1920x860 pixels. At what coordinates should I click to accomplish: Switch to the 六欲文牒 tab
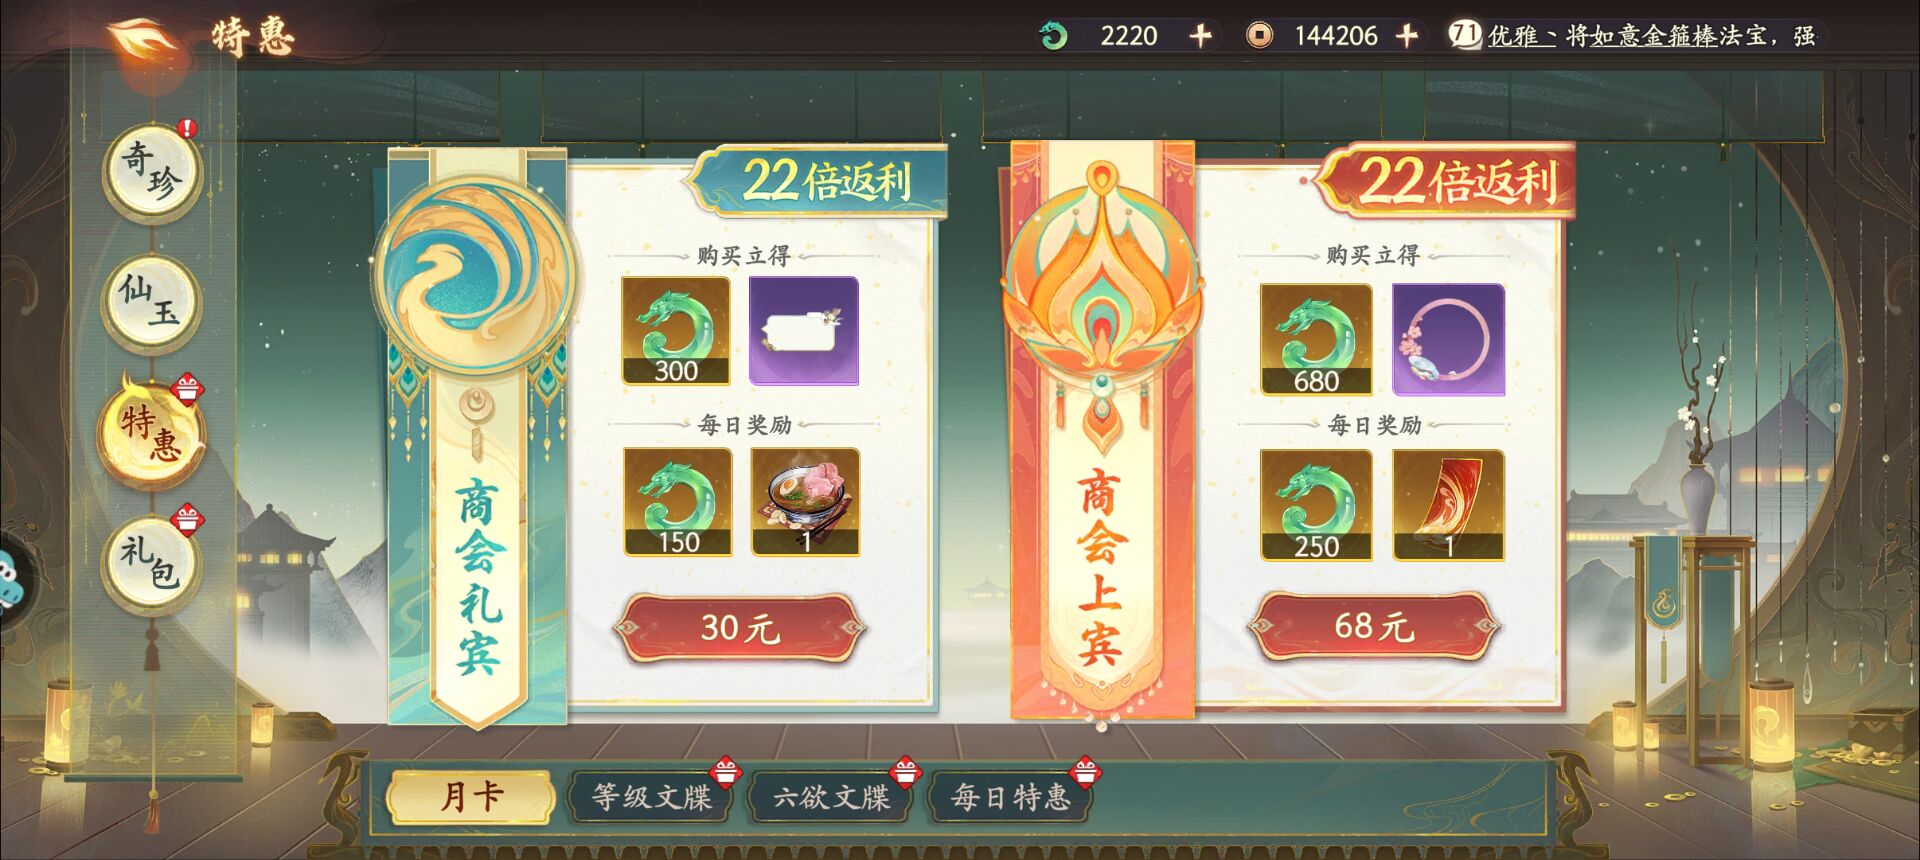tap(831, 797)
